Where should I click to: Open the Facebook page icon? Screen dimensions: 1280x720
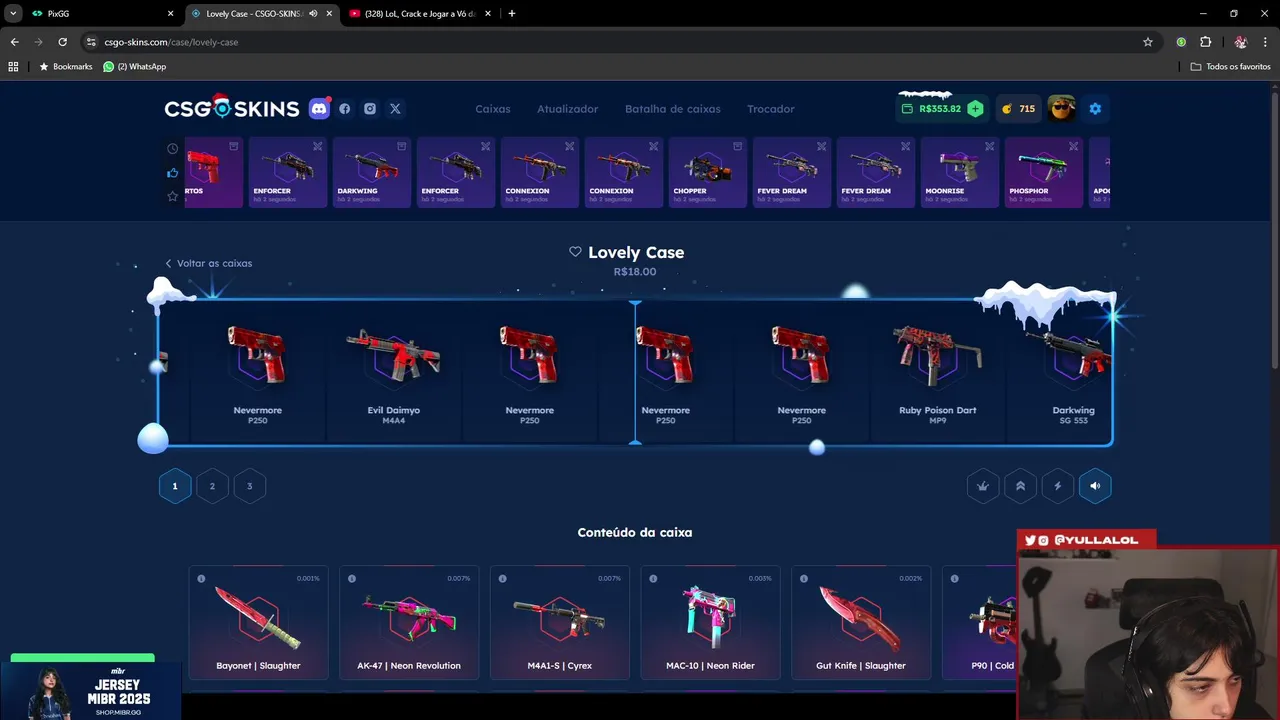tap(345, 109)
